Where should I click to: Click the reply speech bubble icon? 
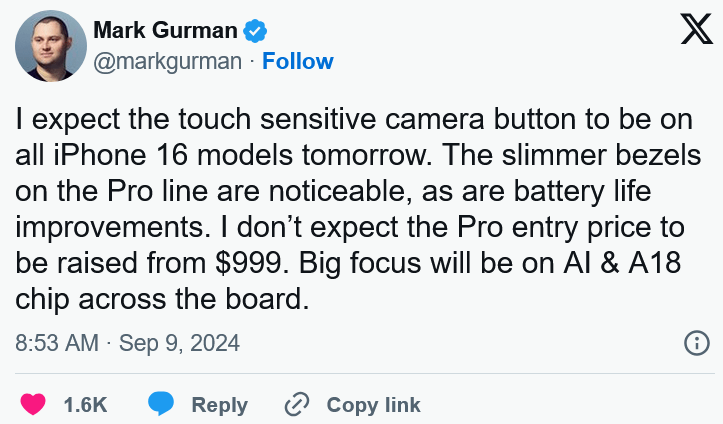(x=161, y=404)
